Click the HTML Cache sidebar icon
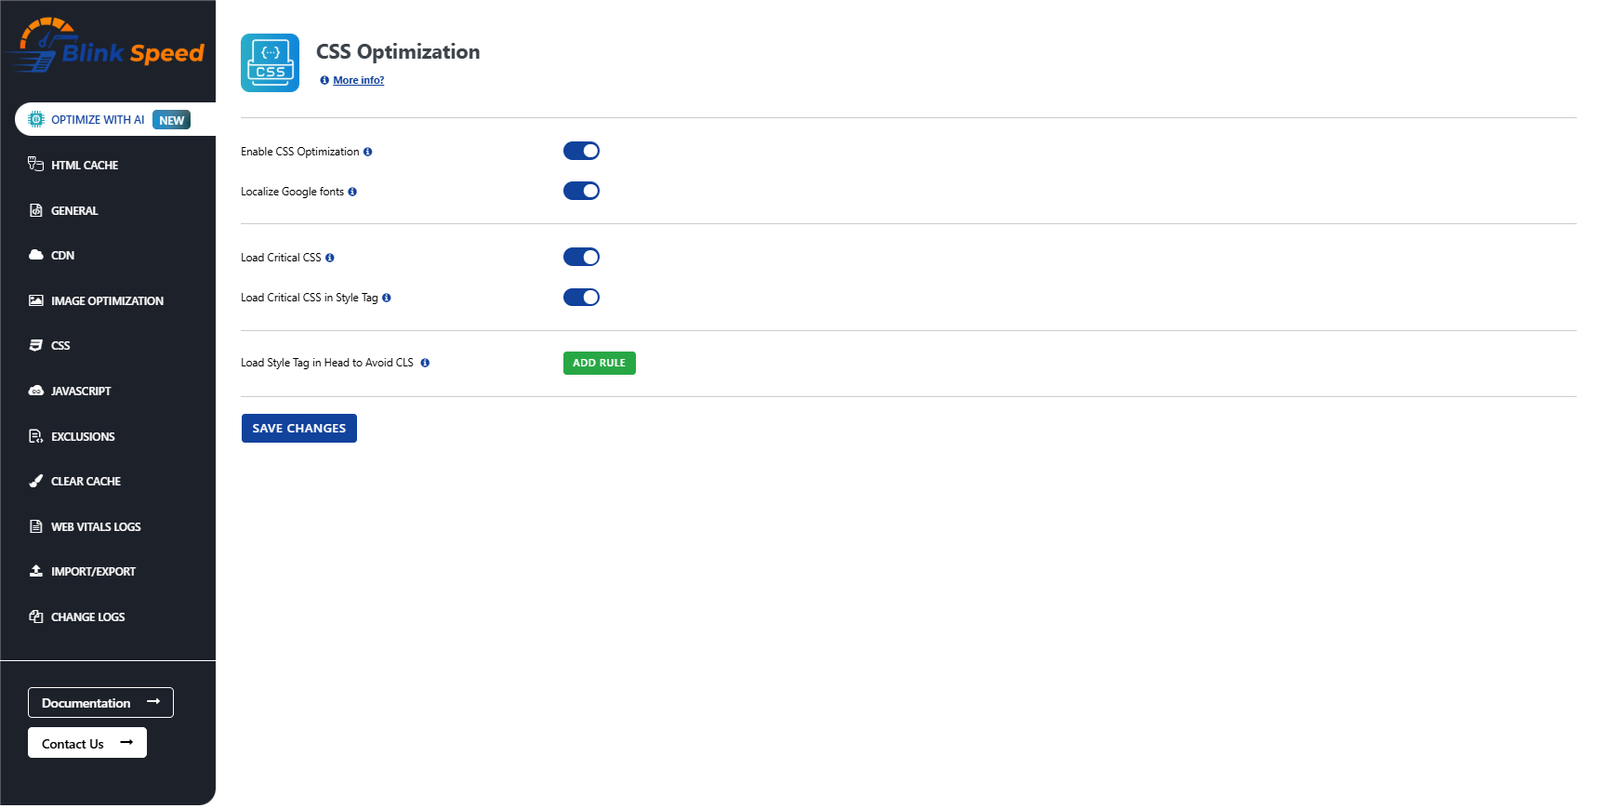Image resolution: width=1600 pixels, height=810 pixels. coord(36,164)
